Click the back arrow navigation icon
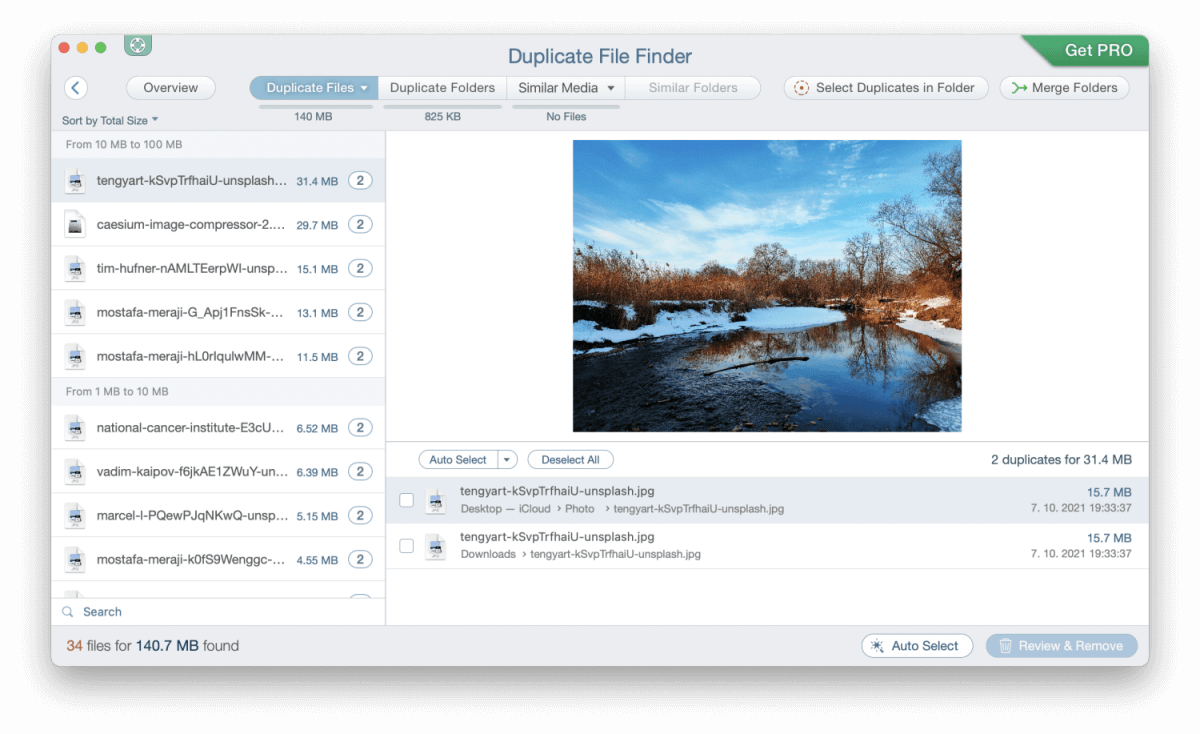 point(76,88)
